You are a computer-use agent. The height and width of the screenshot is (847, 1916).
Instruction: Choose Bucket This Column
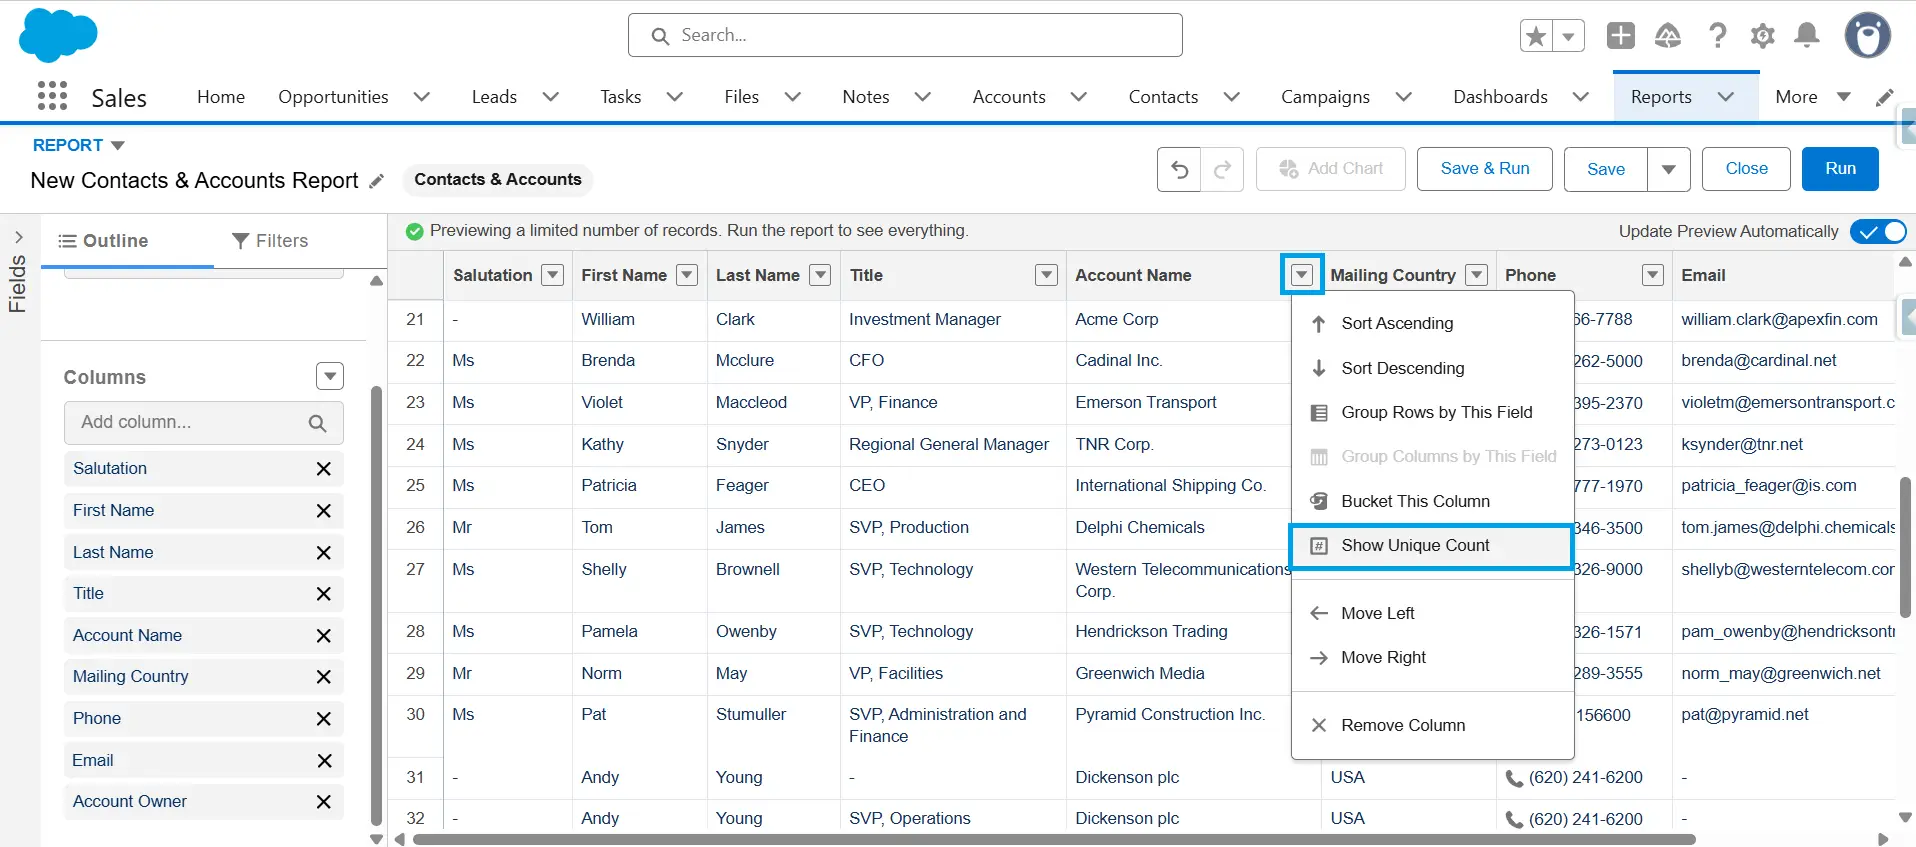point(1433,502)
